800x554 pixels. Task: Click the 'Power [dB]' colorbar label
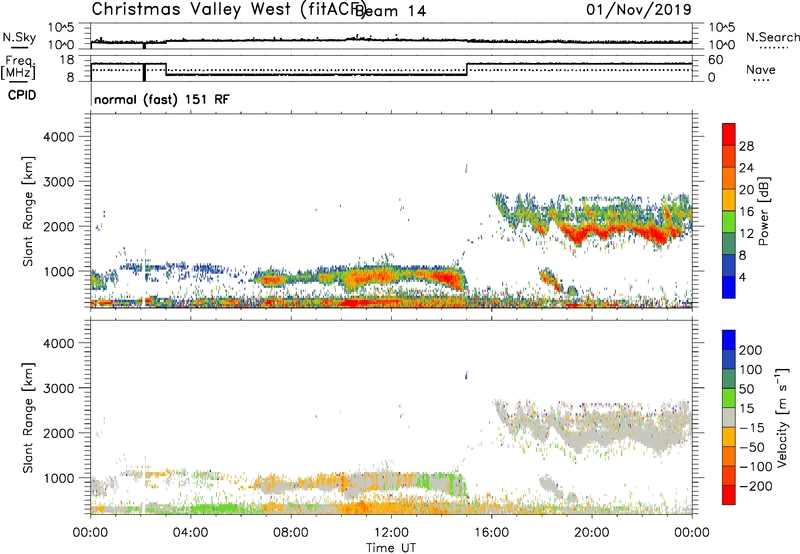(763, 211)
